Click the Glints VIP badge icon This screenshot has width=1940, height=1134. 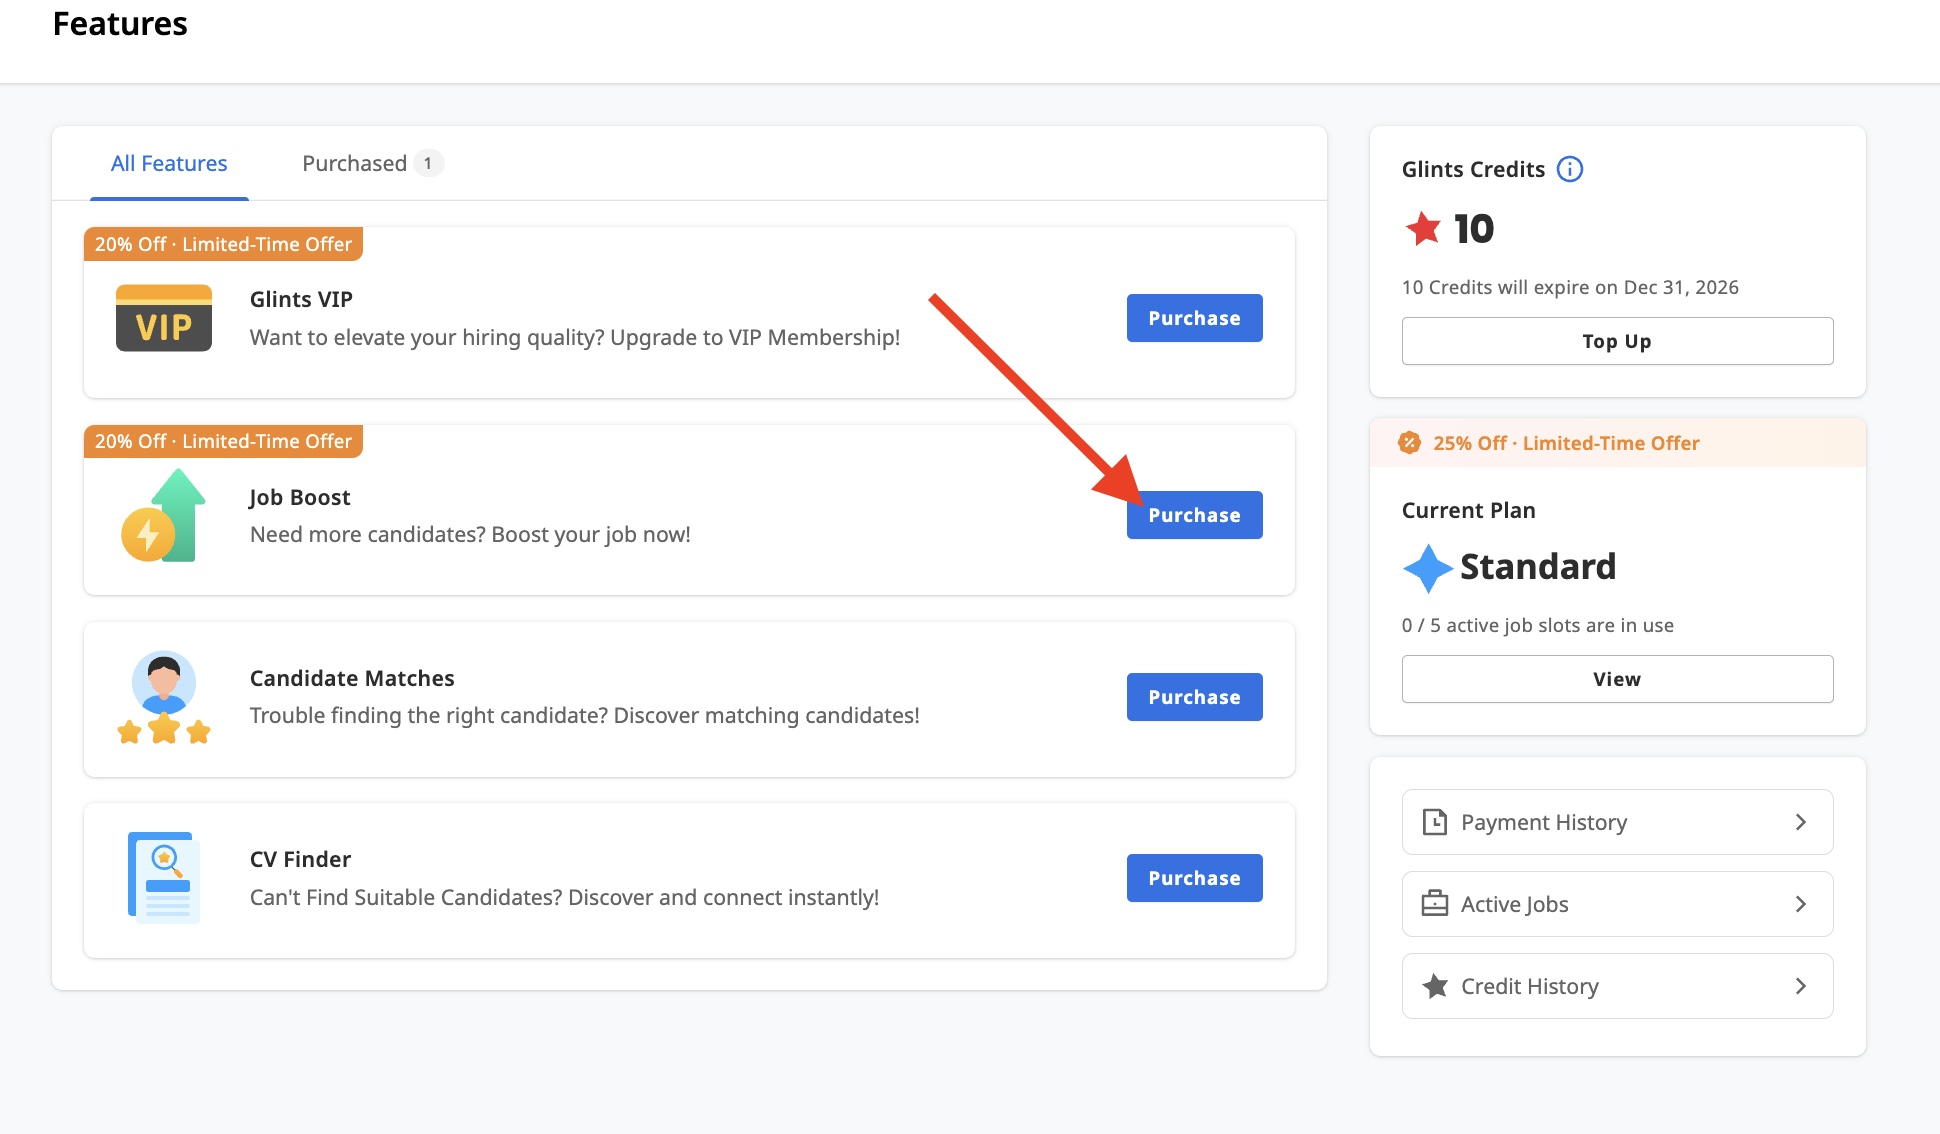[164, 318]
